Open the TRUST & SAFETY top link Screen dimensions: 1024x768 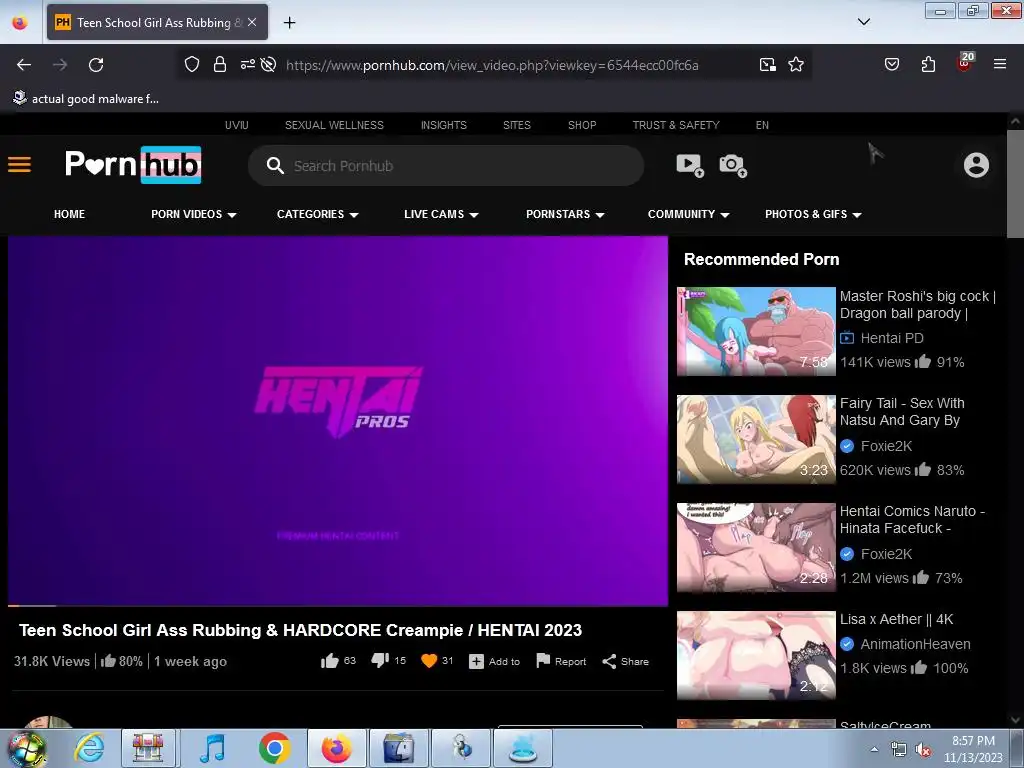coord(676,125)
